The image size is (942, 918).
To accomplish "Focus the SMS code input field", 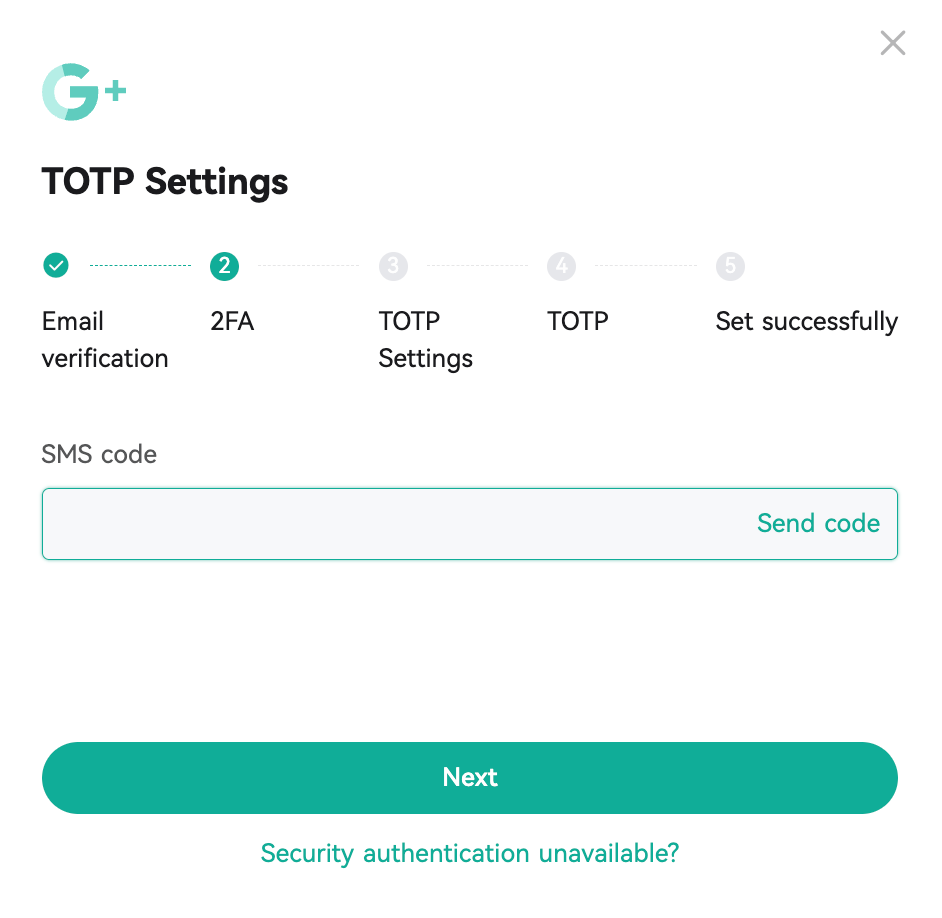I will [390, 523].
